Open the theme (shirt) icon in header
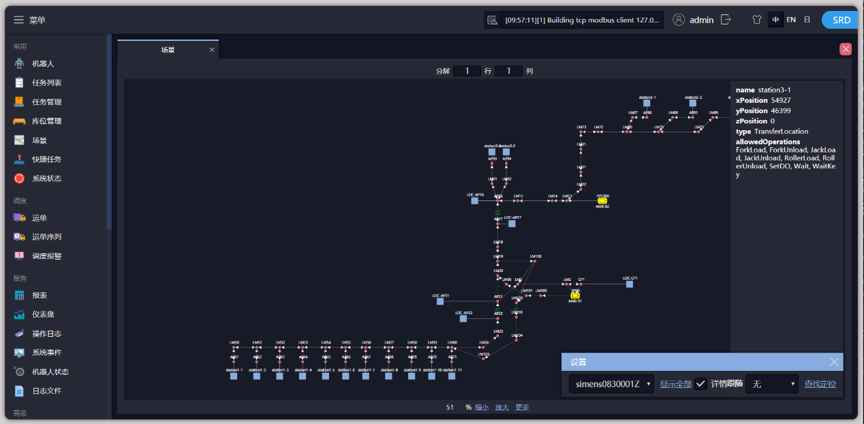Image resolution: width=864 pixels, height=424 pixels. click(x=756, y=20)
